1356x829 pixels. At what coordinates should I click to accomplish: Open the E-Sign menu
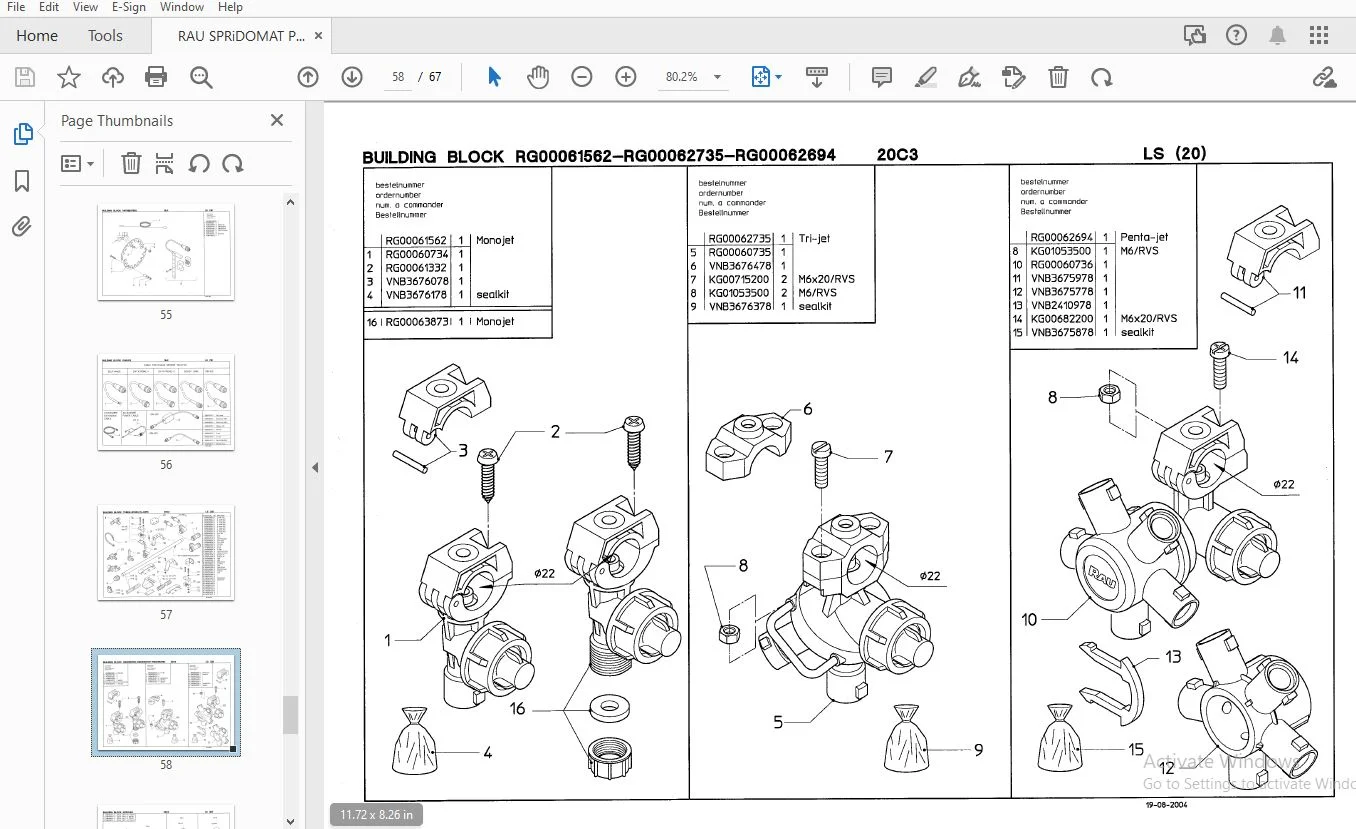pyautogui.click(x=128, y=7)
